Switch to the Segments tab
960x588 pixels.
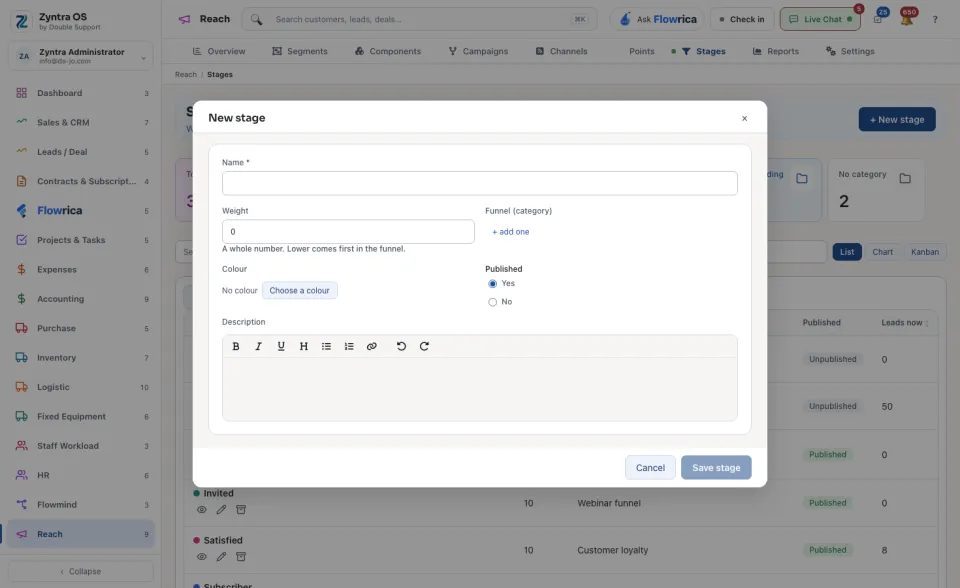(x=300, y=51)
